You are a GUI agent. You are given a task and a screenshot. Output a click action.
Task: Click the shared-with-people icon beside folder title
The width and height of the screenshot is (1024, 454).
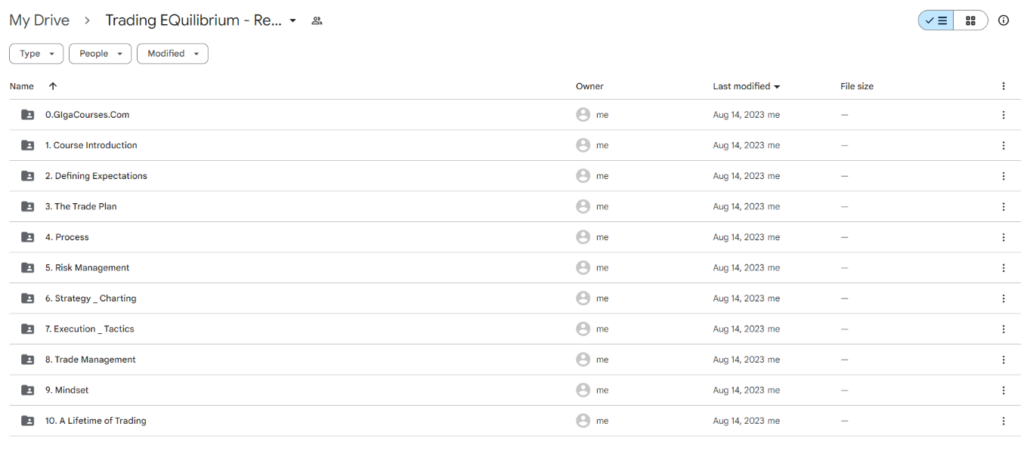(317, 21)
